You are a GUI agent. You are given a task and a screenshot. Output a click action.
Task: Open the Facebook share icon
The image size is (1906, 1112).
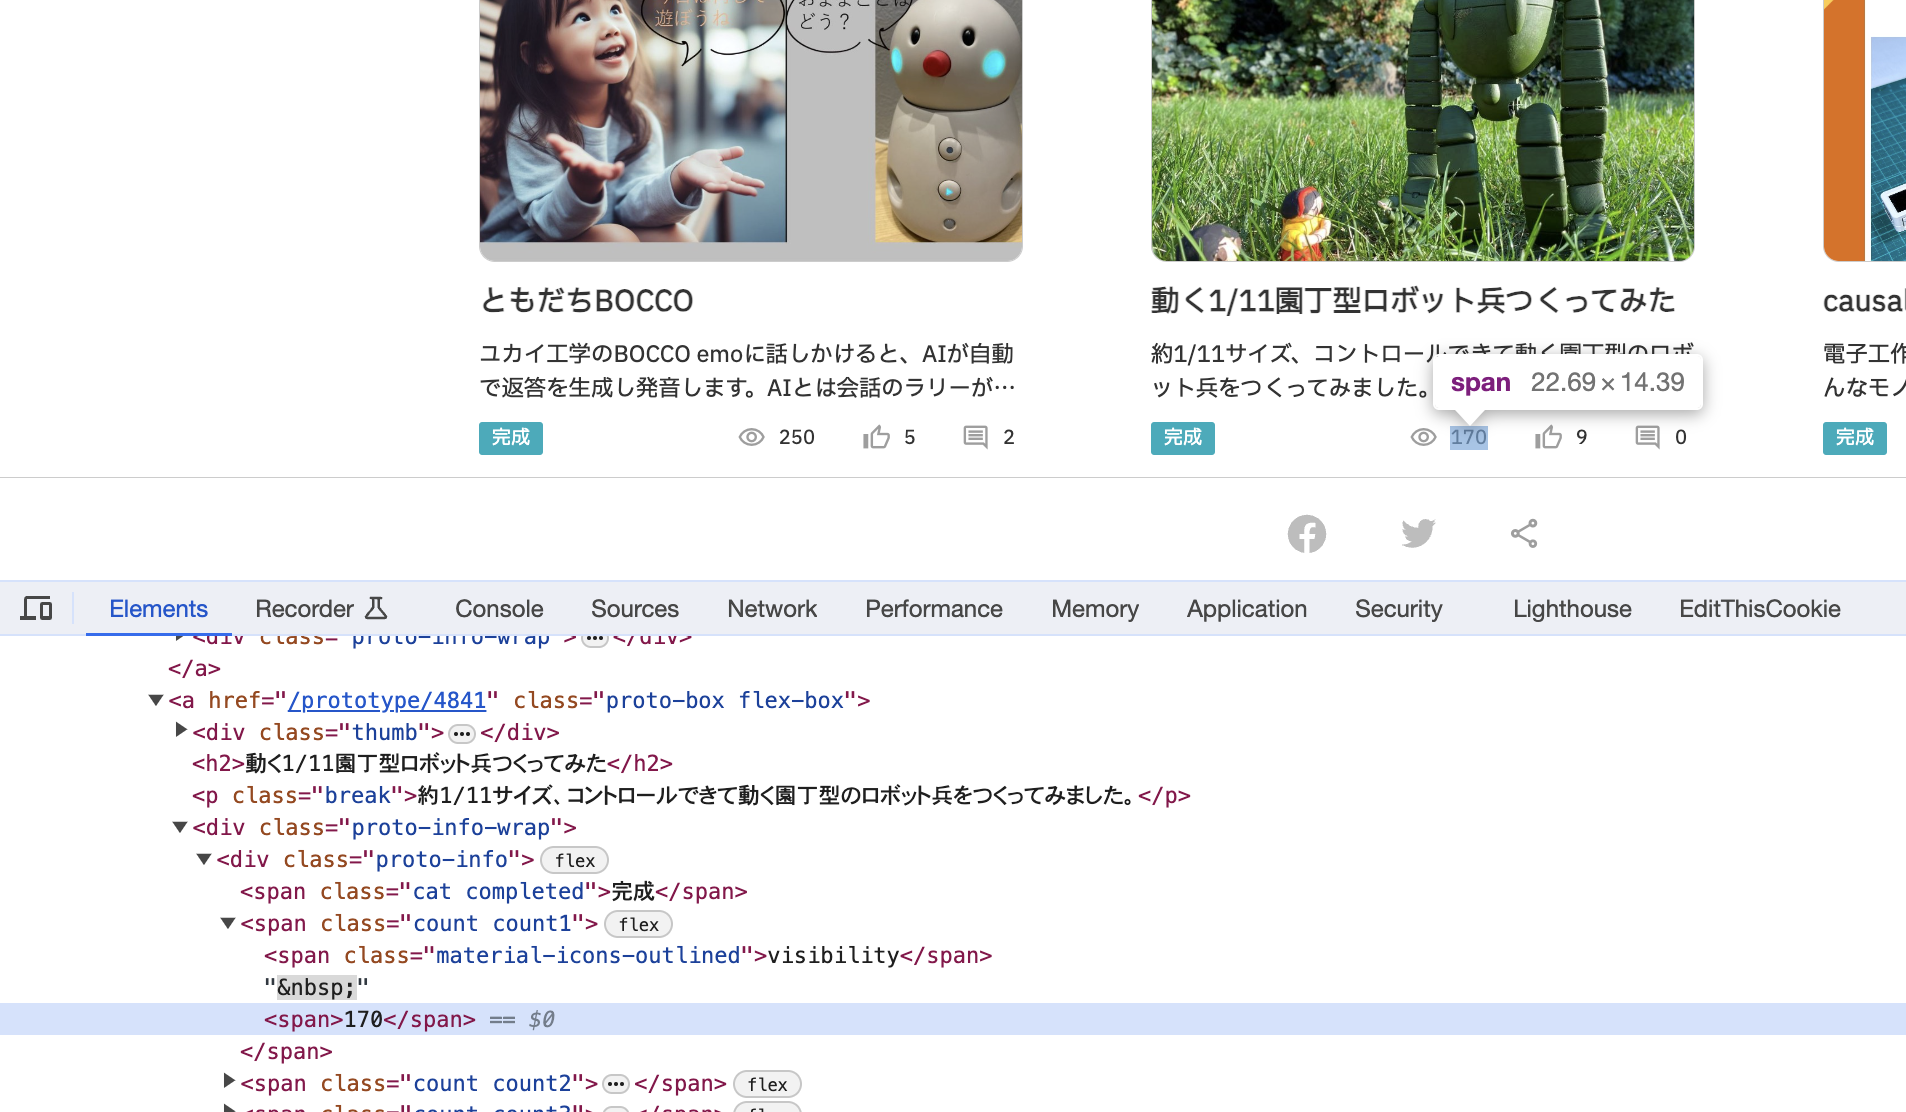pyautogui.click(x=1306, y=534)
